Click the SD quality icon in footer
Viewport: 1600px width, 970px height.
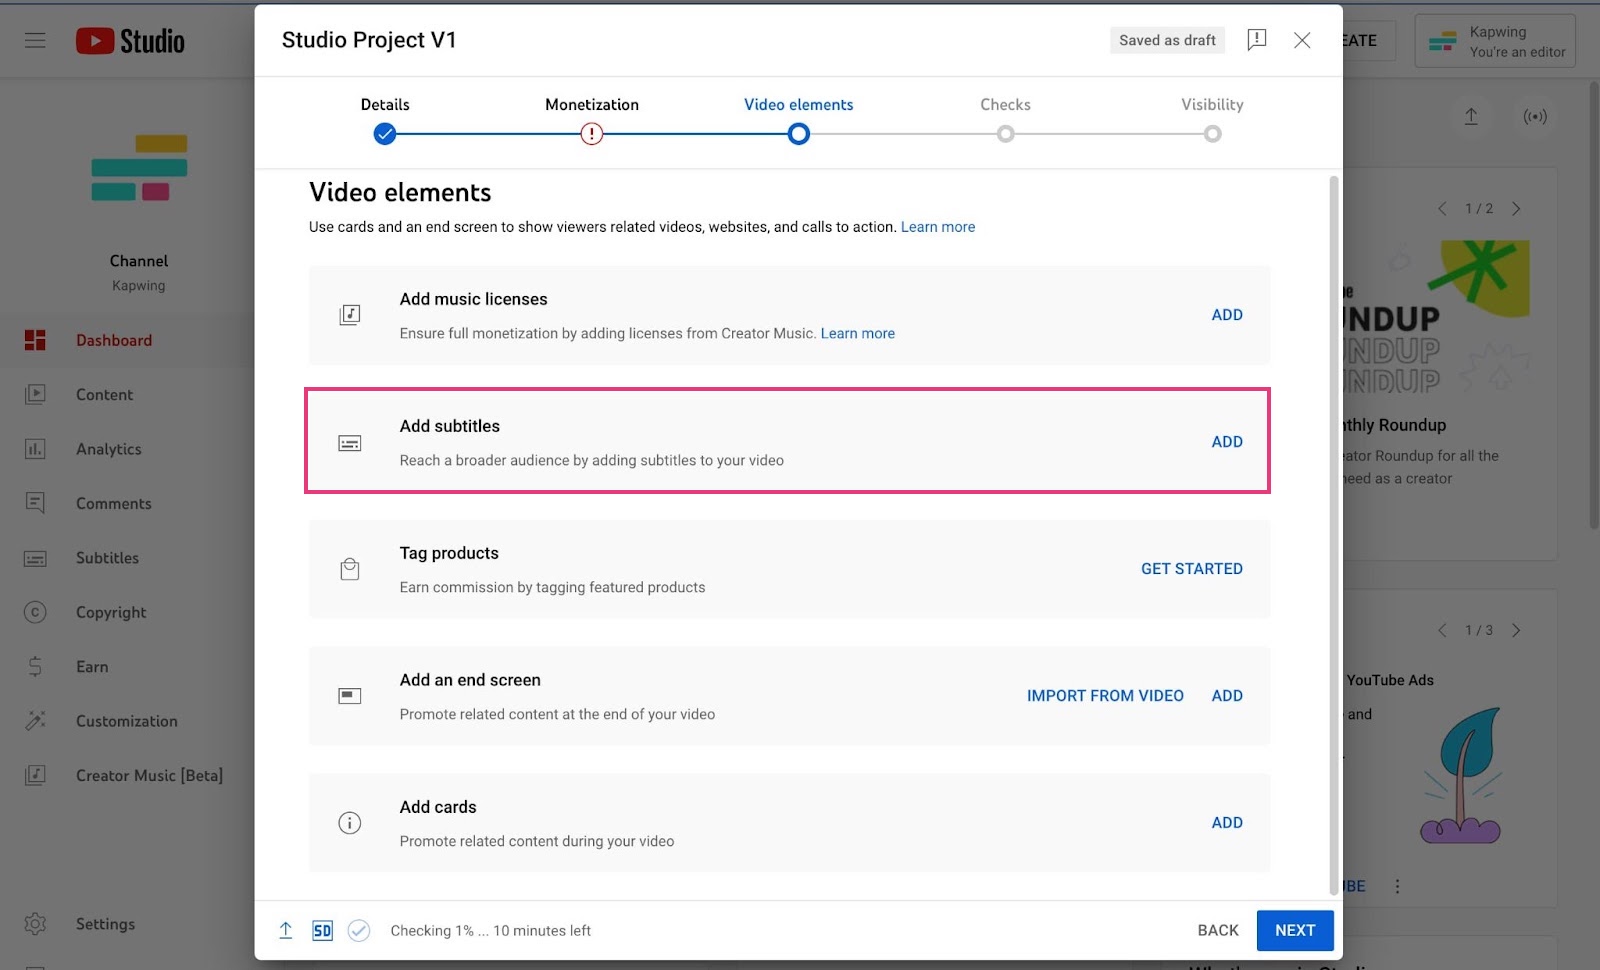point(322,931)
